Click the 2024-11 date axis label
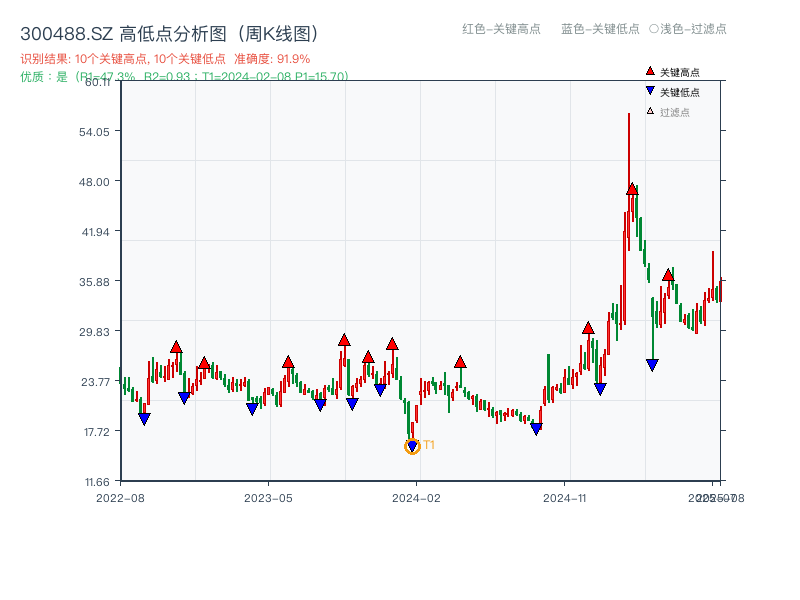Screen dimensions: 800x600 tap(564, 498)
